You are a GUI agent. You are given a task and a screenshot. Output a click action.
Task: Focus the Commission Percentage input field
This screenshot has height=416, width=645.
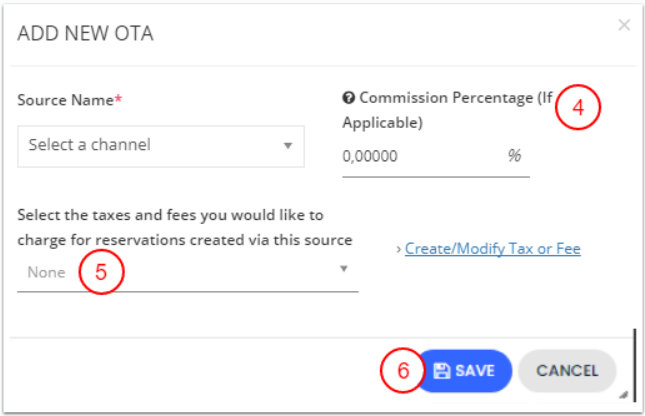pos(418,157)
